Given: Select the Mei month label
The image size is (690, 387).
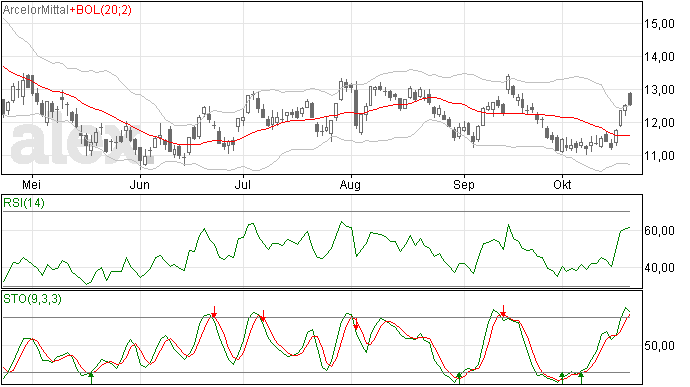Looking at the screenshot, I should tap(31, 184).
